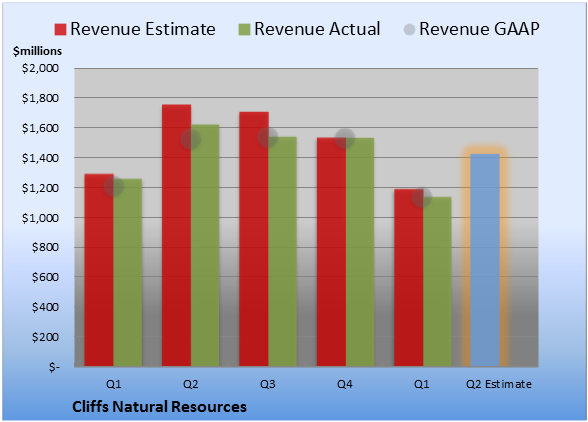
Task: Click the 'Q2 Estimate' axis label
Action: (x=499, y=384)
